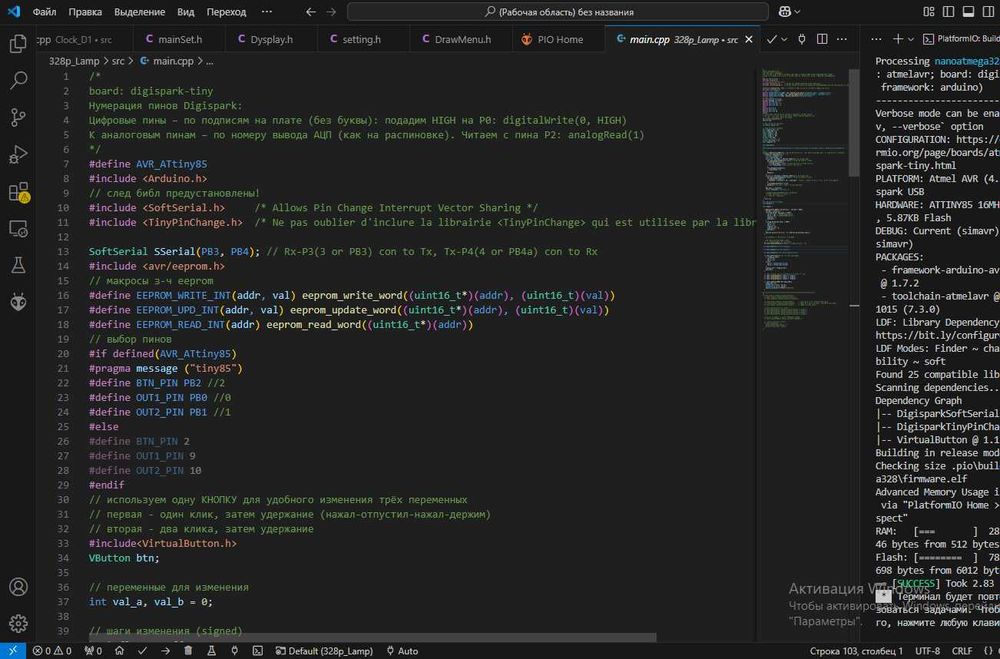This screenshot has height=659, width=1000.
Task: Open the Explorer view in activity bar
Action: (18, 43)
